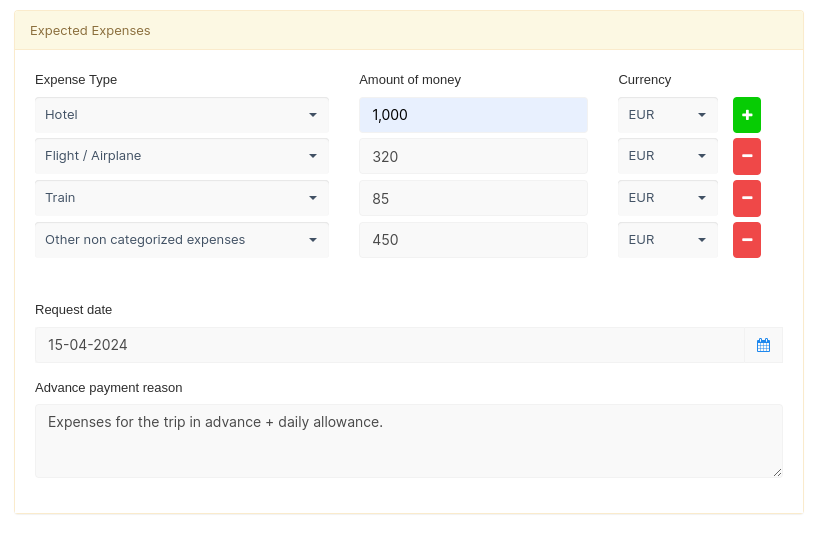Open the Hotel expense type dropdown
Screen dimensions: 820x538
point(181,115)
